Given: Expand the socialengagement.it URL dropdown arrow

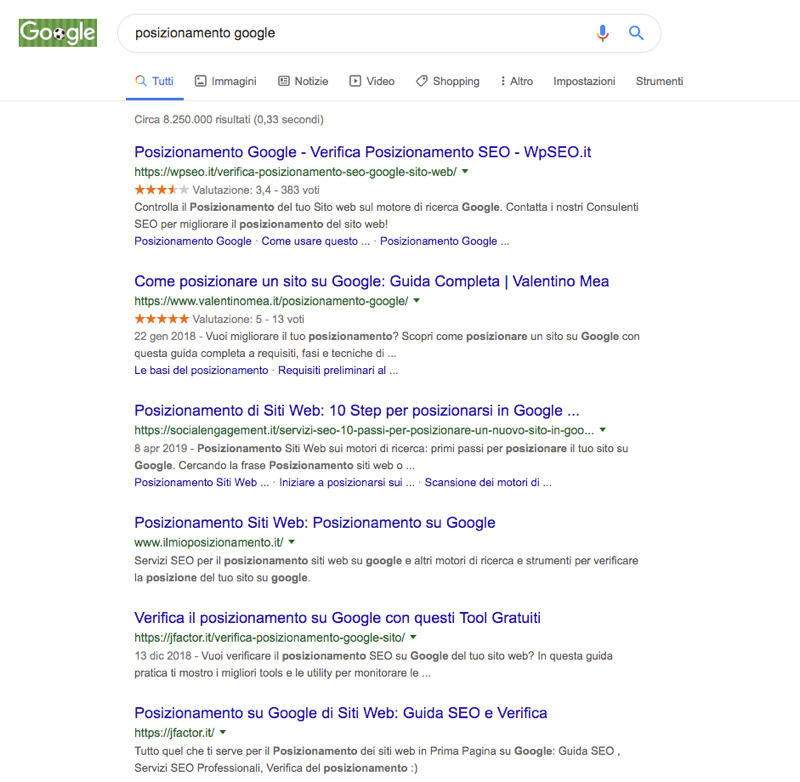Looking at the screenshot, I should coord(603,430).
